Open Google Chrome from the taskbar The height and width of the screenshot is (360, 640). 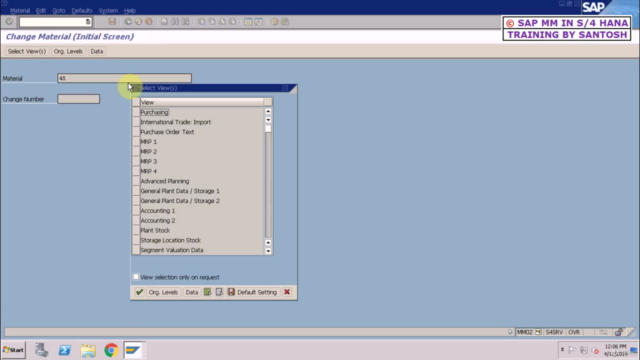point(111,350)
